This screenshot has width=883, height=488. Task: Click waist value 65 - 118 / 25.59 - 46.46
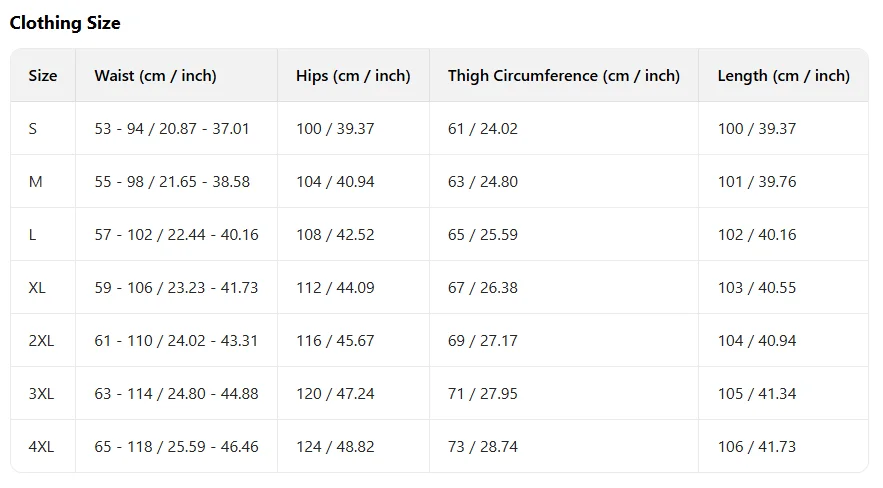coord(176,447)
